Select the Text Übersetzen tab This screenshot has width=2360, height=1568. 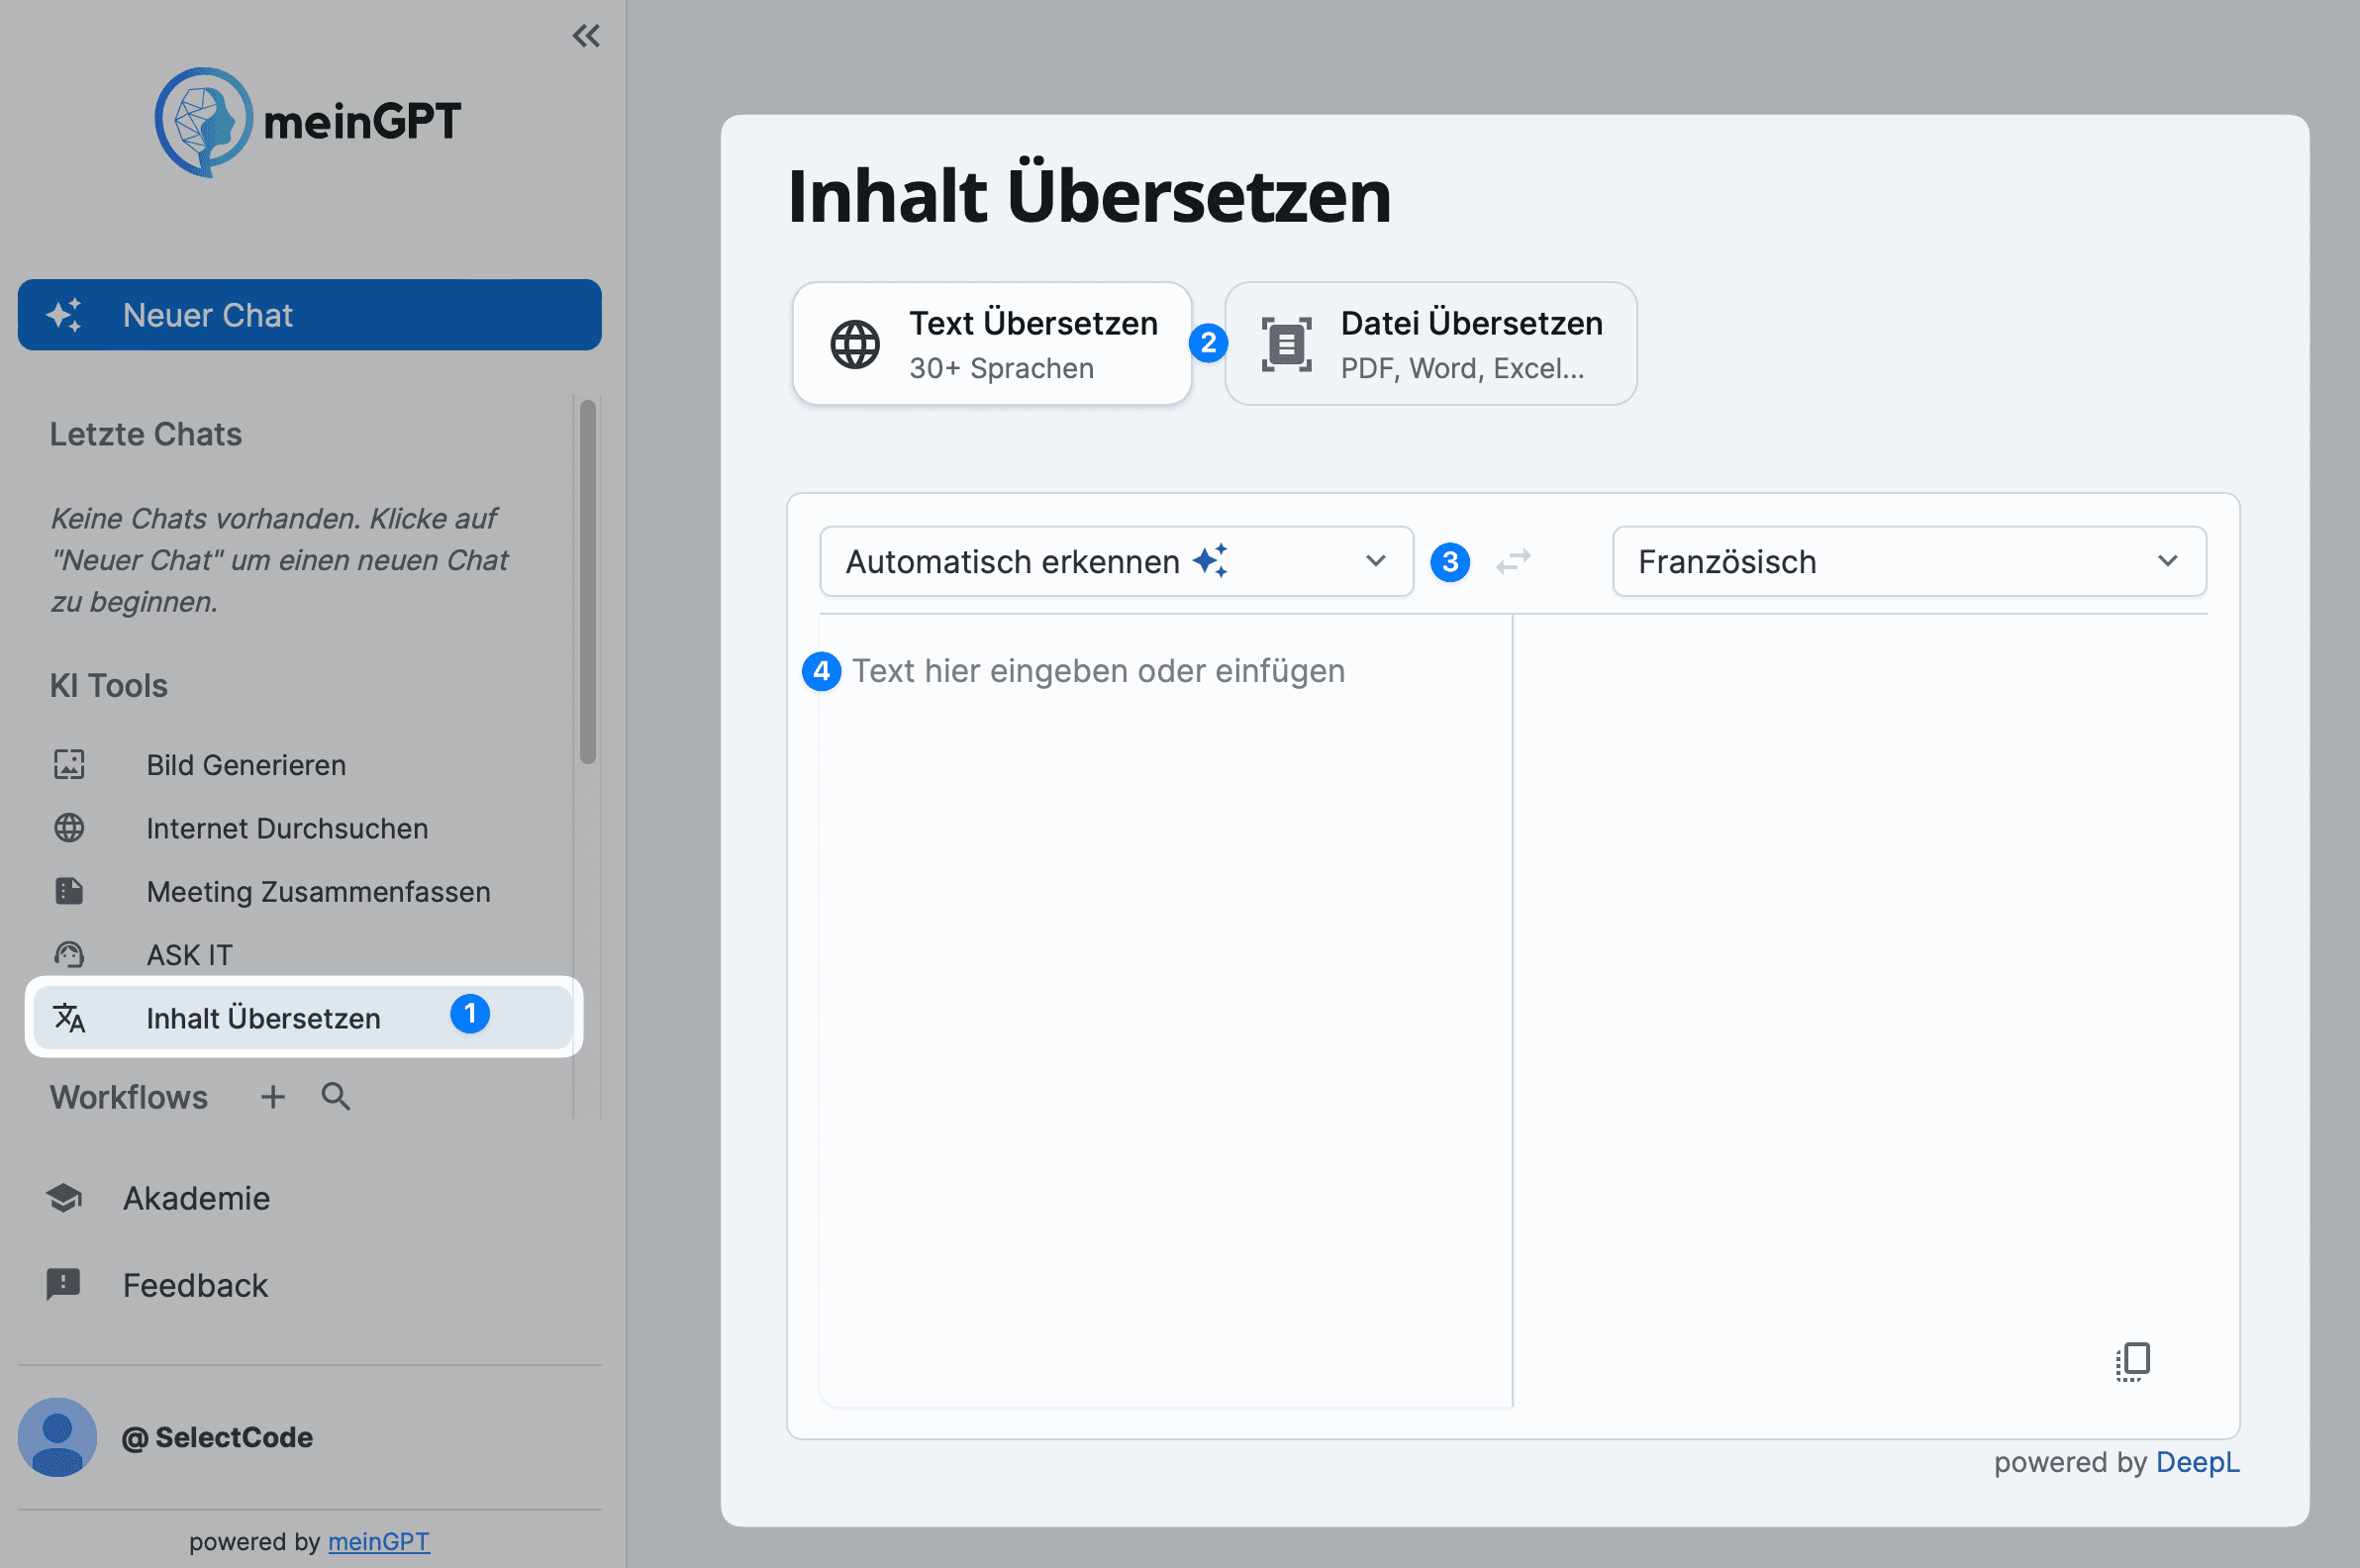tap(991, 343)
